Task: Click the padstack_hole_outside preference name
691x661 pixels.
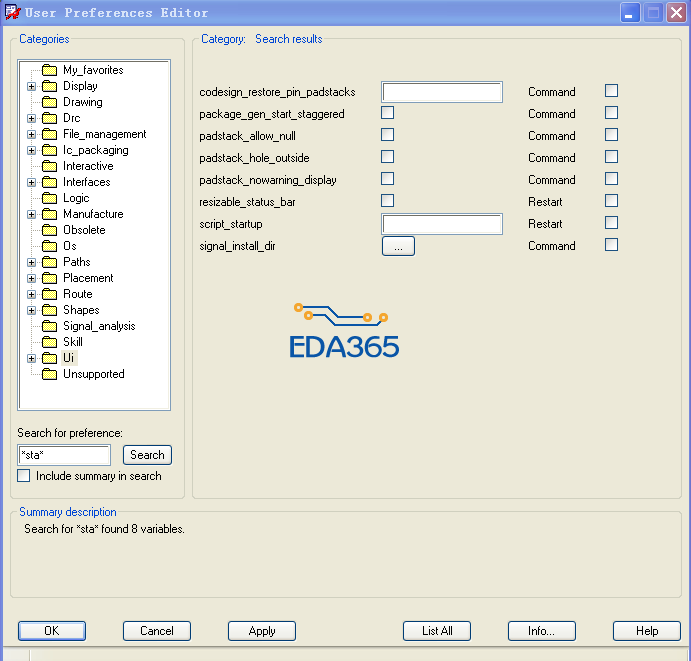Action: tap(254, 158)
